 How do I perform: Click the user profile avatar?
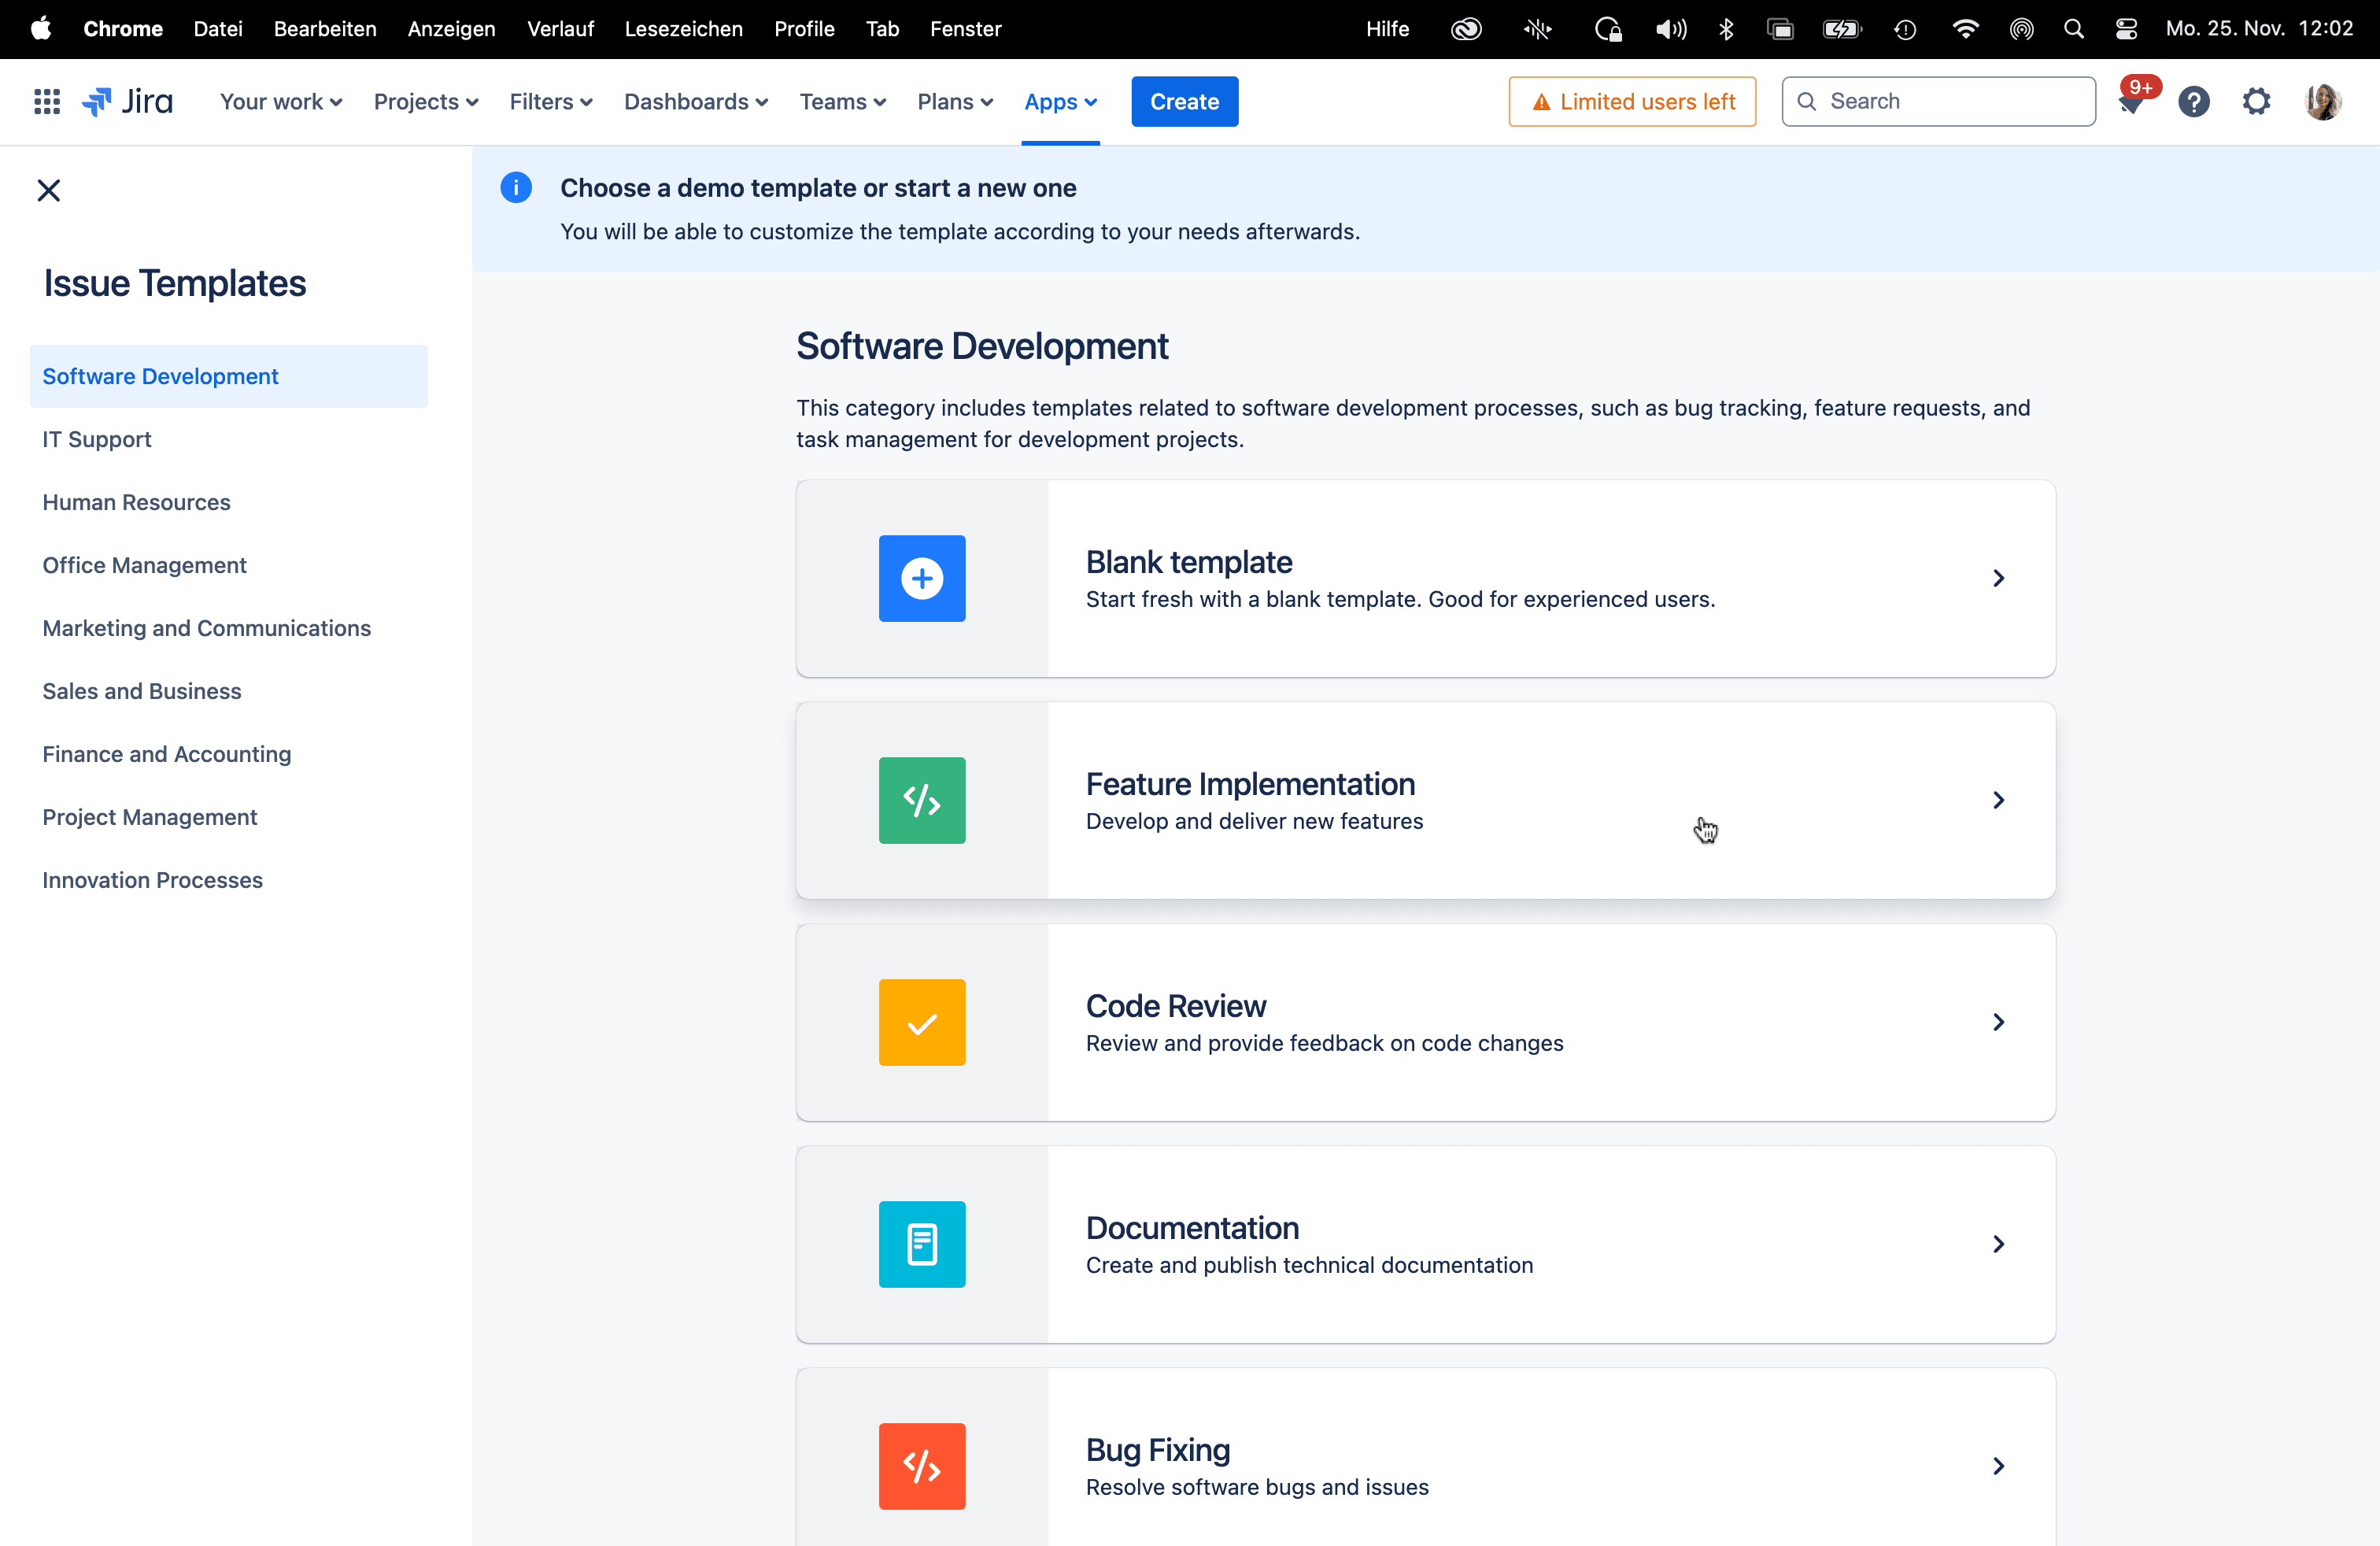coord(2322,101)
